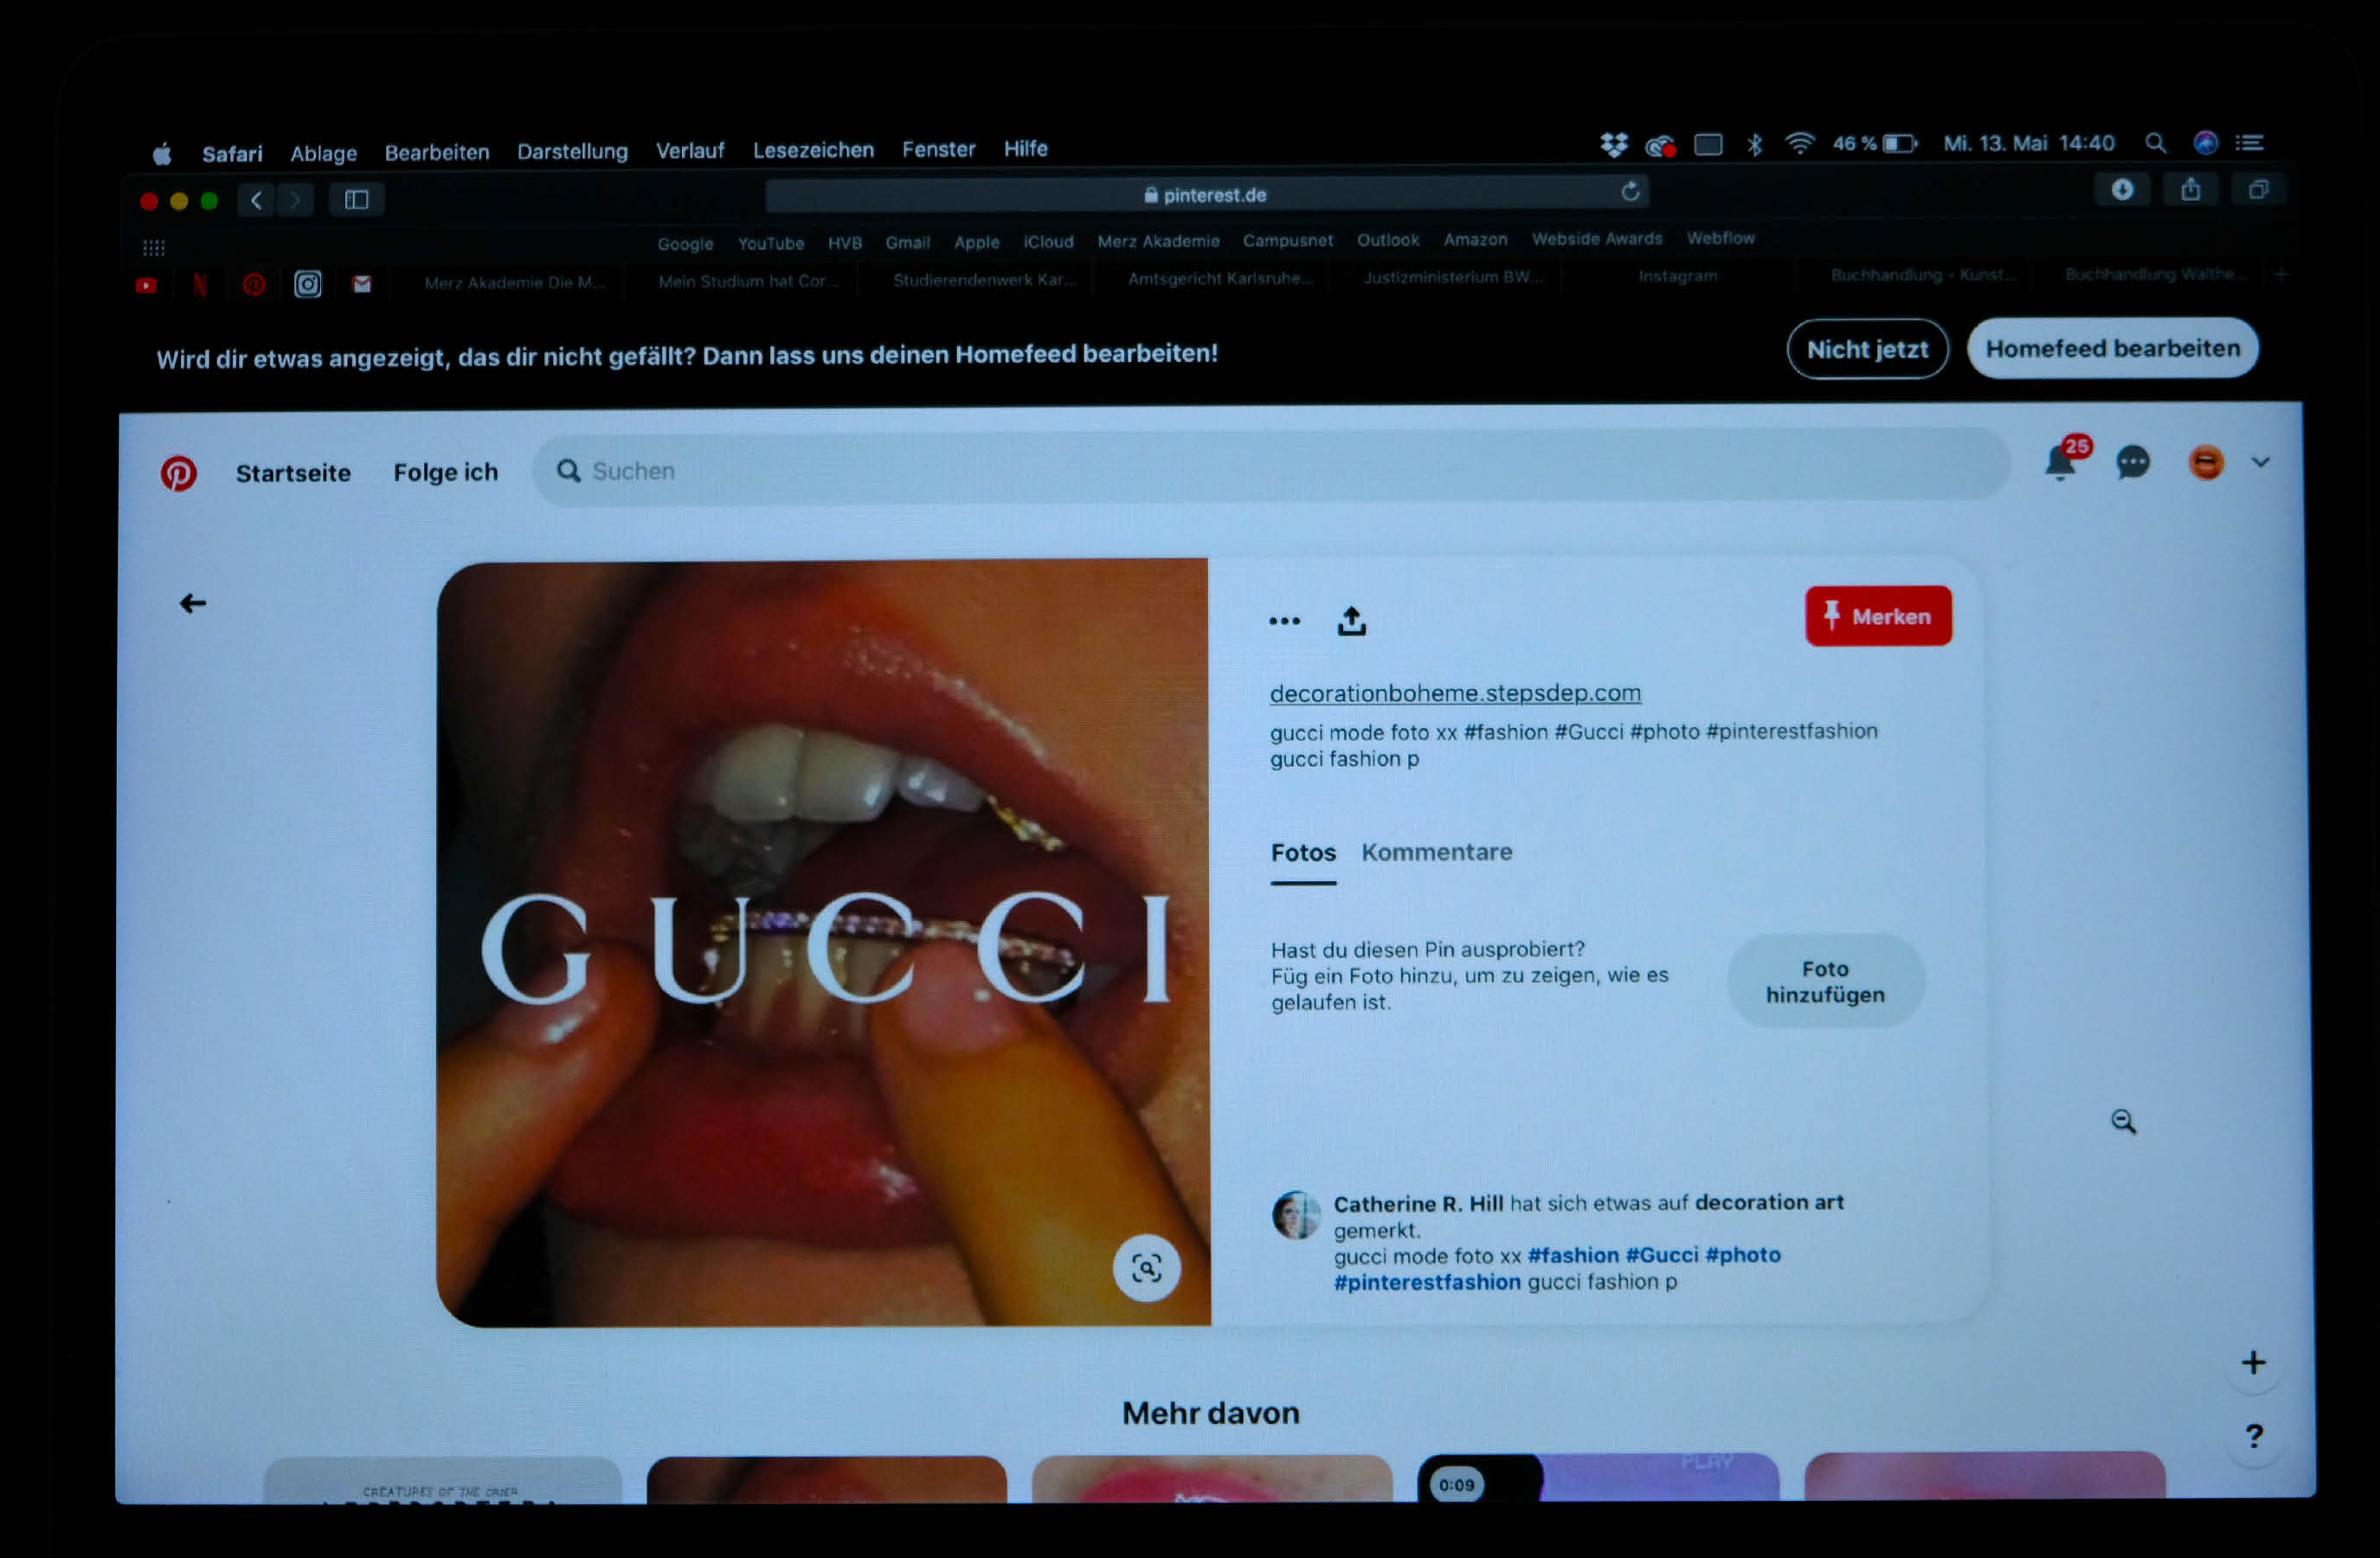
Task: Expand the account chevron next to the avatar
Action: point(2261,462)
